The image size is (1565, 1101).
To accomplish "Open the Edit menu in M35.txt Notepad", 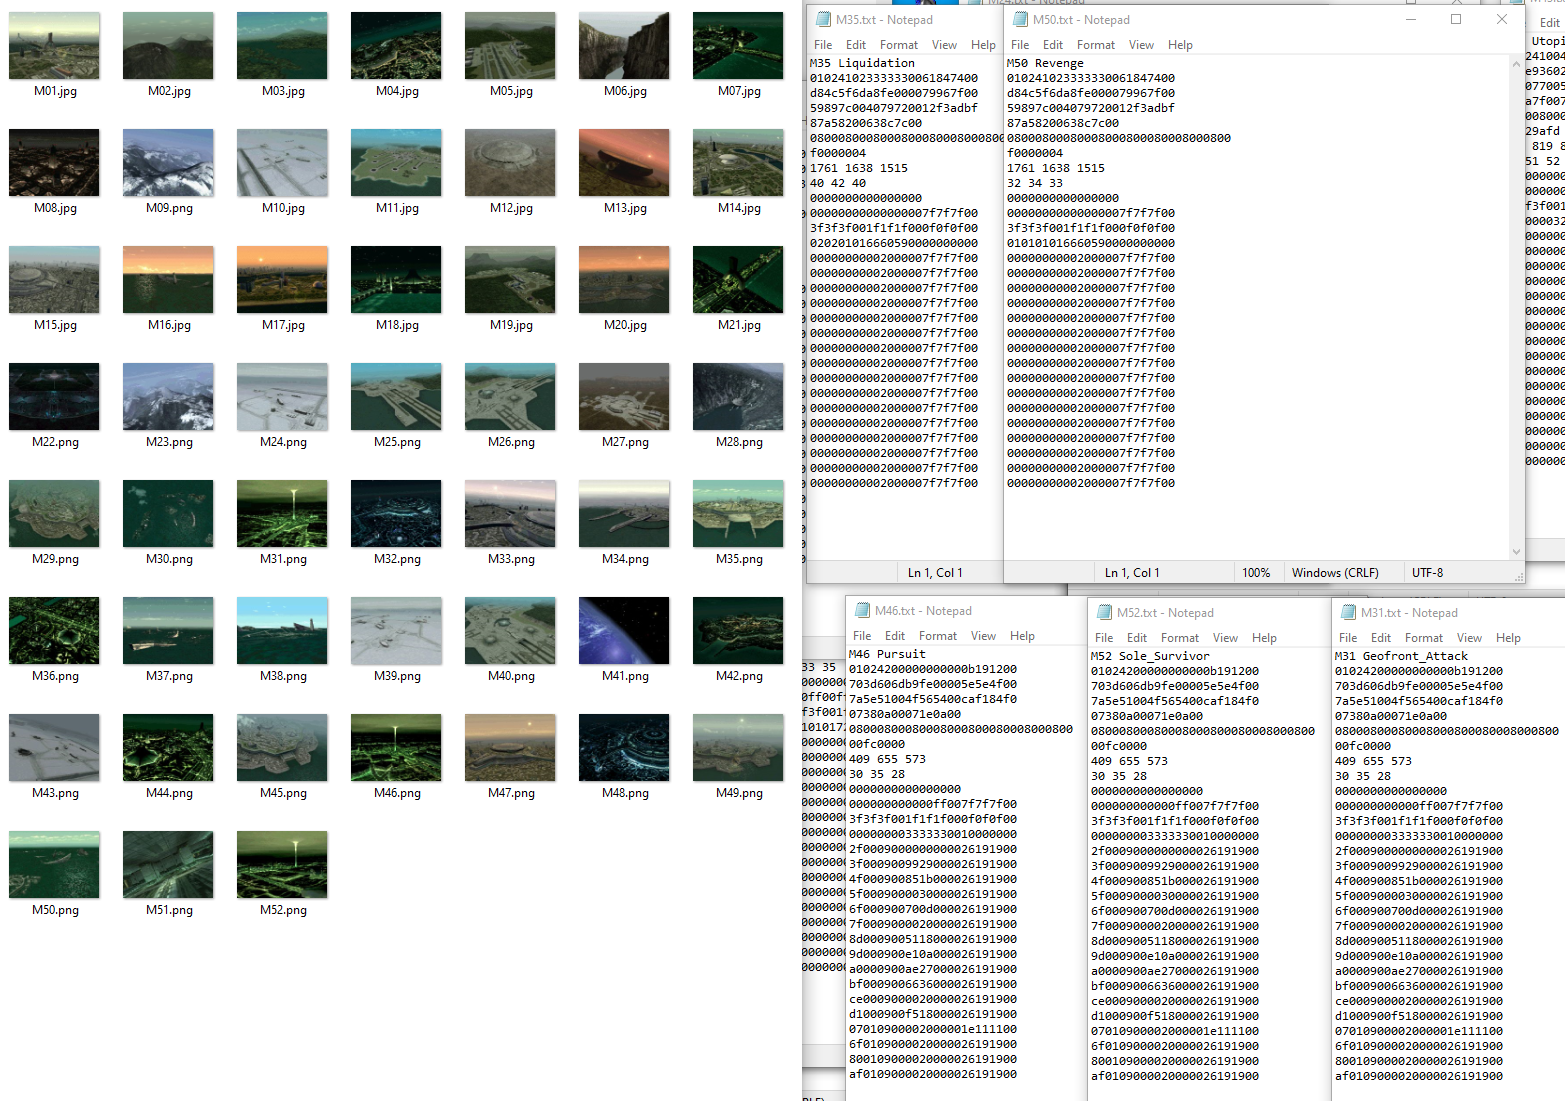I will click(855, 45).
